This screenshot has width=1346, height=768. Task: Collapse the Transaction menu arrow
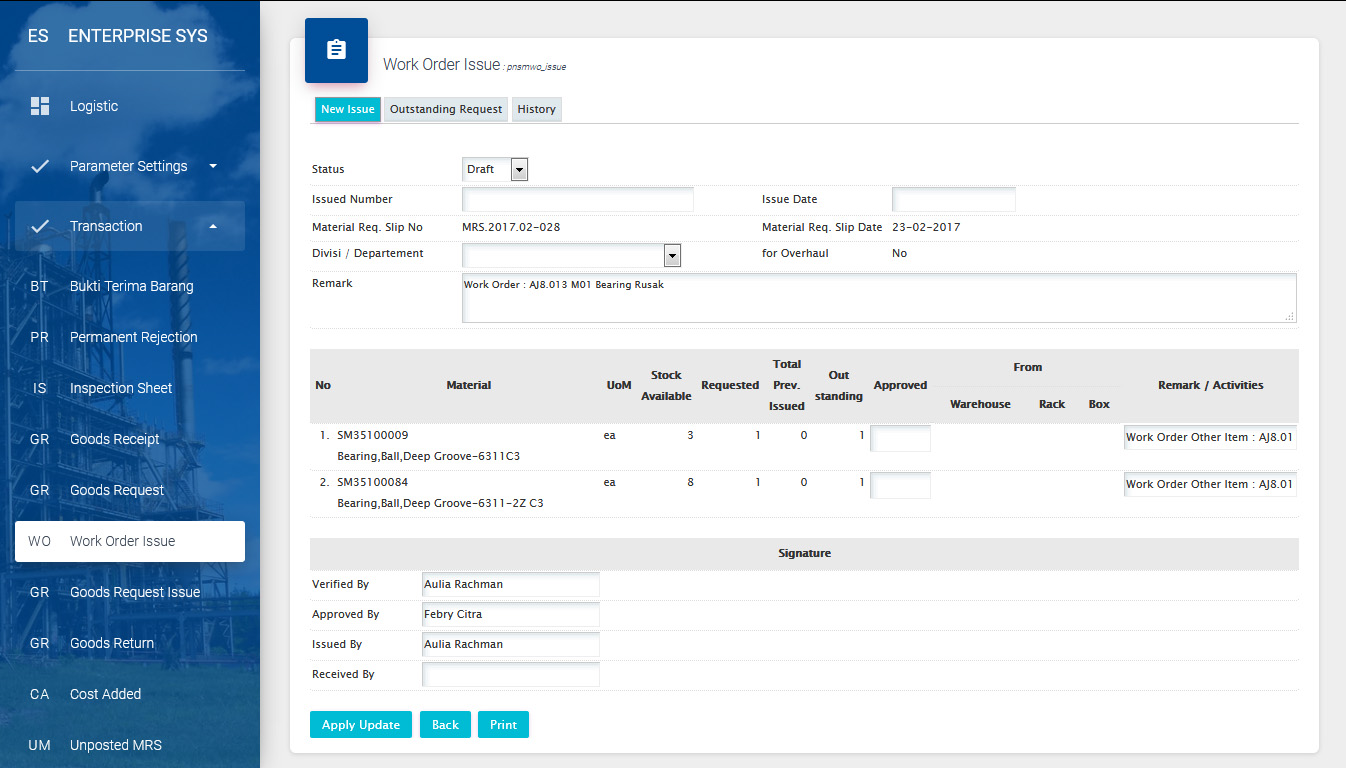point(213,226)
